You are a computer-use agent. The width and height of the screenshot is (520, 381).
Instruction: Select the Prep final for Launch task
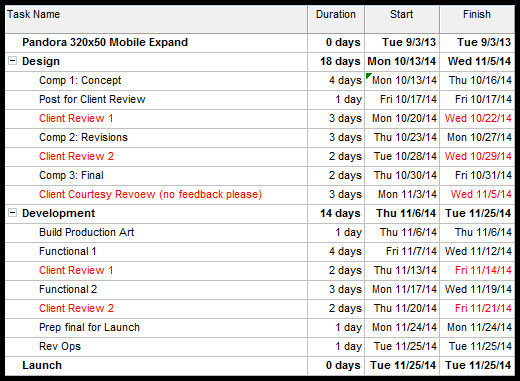(89, 327)
